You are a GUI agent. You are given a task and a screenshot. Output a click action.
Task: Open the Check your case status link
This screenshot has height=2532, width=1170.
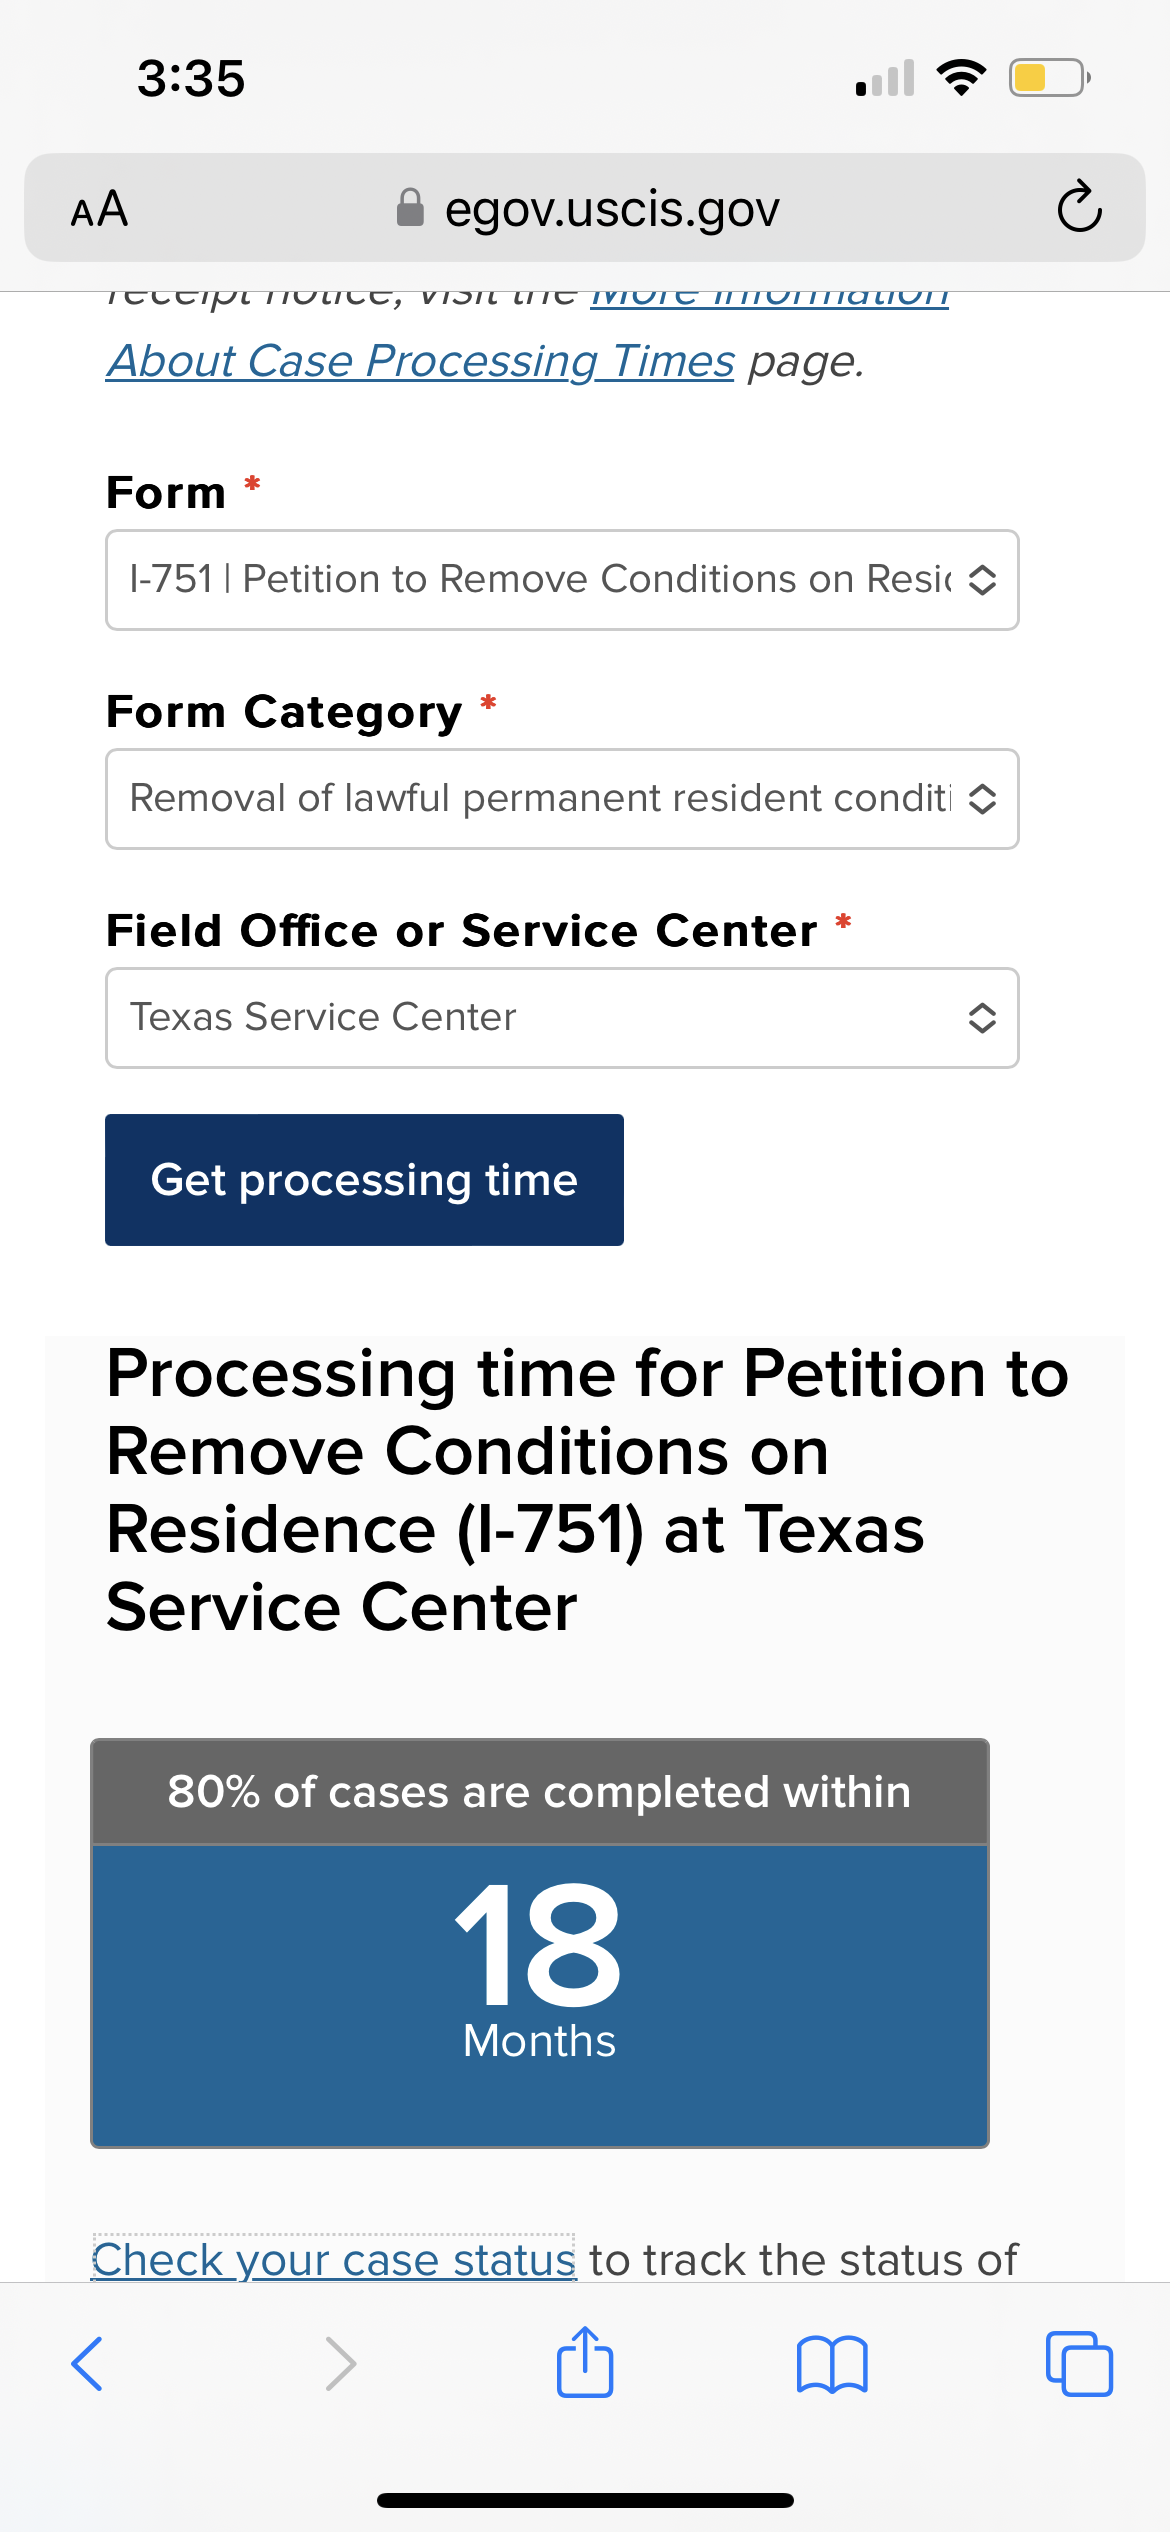point(334,2259)
